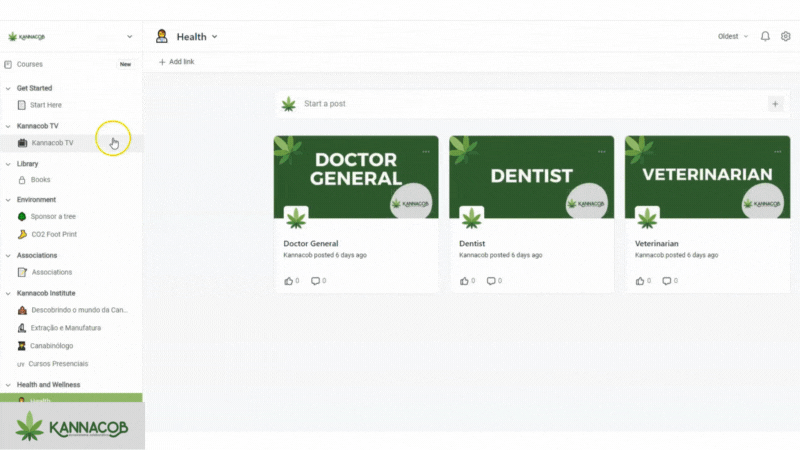
Task: Click the plus icon in Start a post bar
Action: point(775,103)
